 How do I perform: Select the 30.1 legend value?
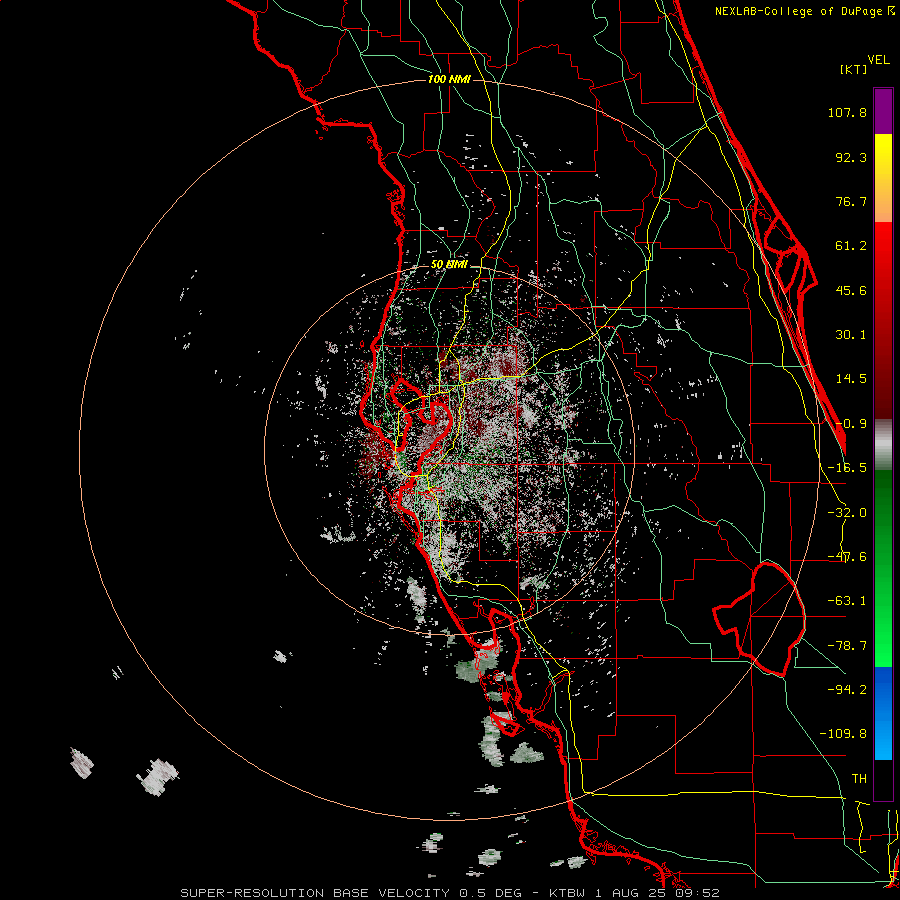coord(851,335)
